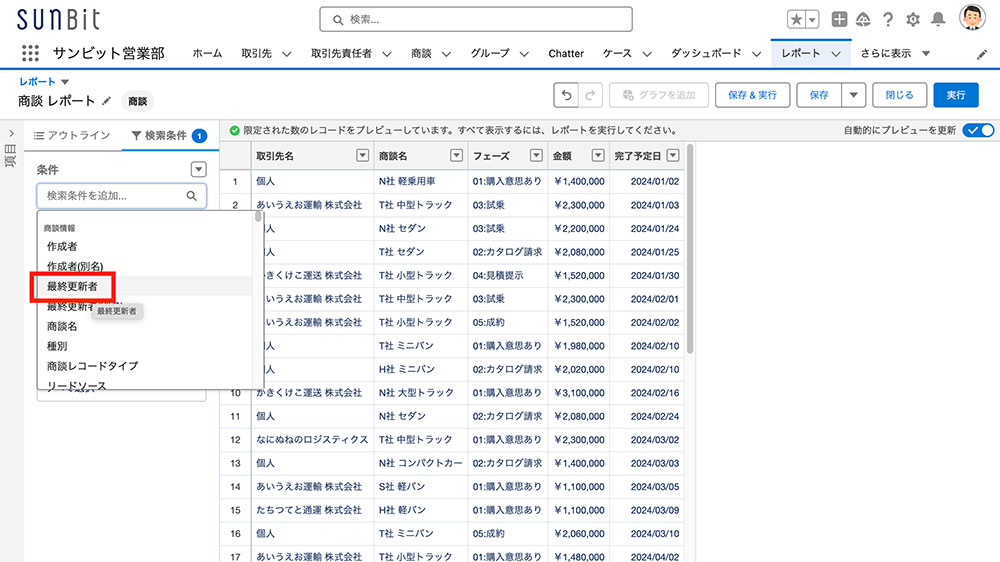Click the global actions plus icon
This screenshot has height=562, width=1000.
[839, 20]
